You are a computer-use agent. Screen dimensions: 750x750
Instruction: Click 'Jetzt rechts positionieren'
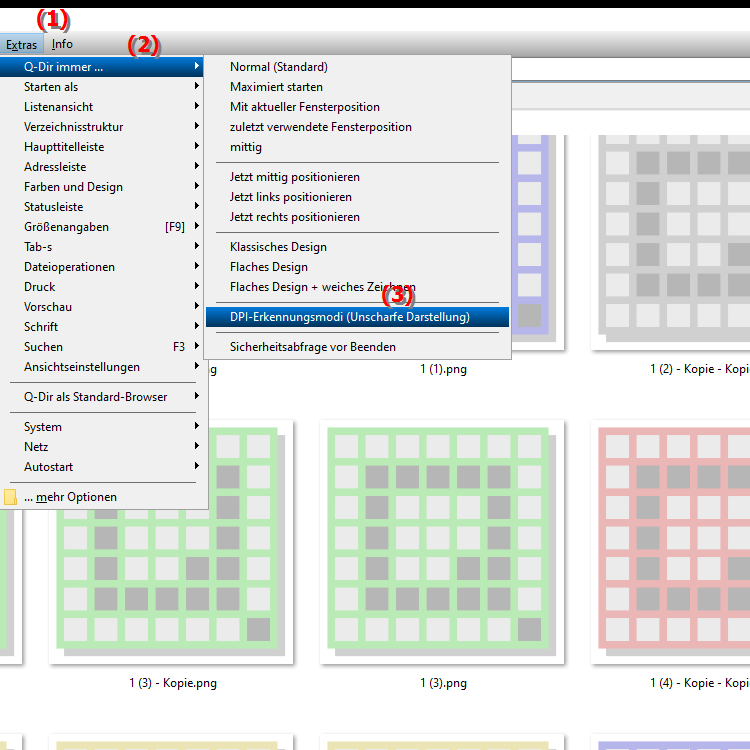tap(357, 217)
